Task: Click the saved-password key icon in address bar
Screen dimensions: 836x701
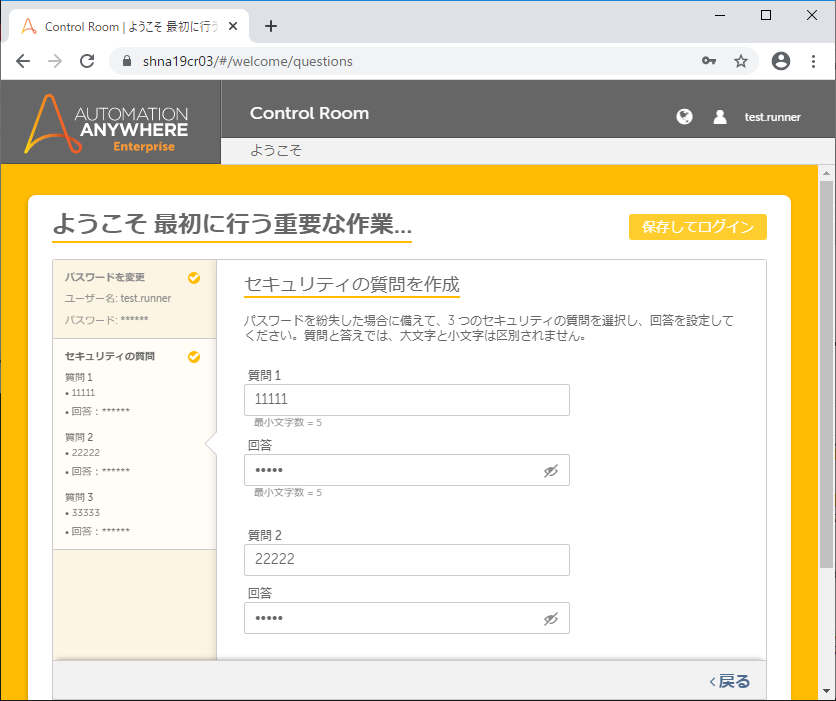Action: (x=709, y=61)
